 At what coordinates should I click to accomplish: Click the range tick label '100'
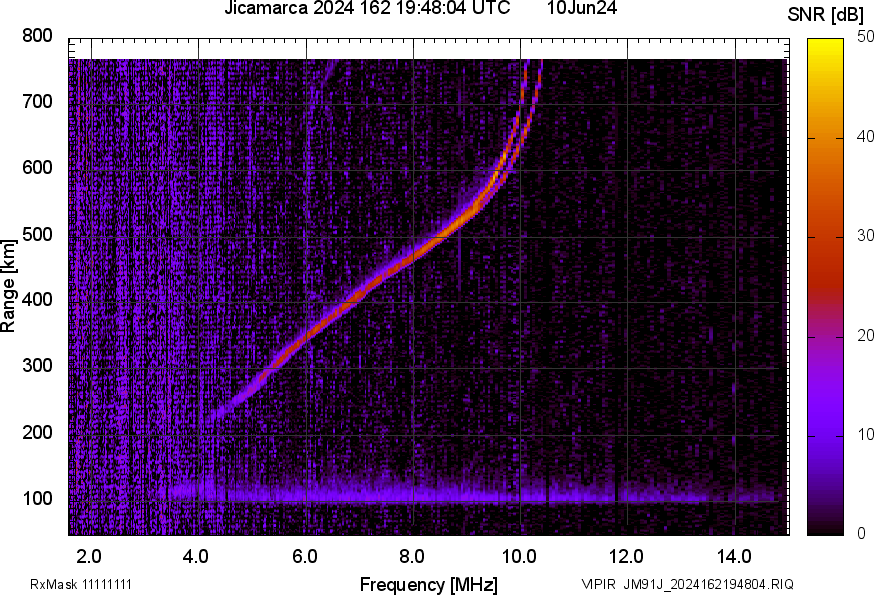coord(37,498)
